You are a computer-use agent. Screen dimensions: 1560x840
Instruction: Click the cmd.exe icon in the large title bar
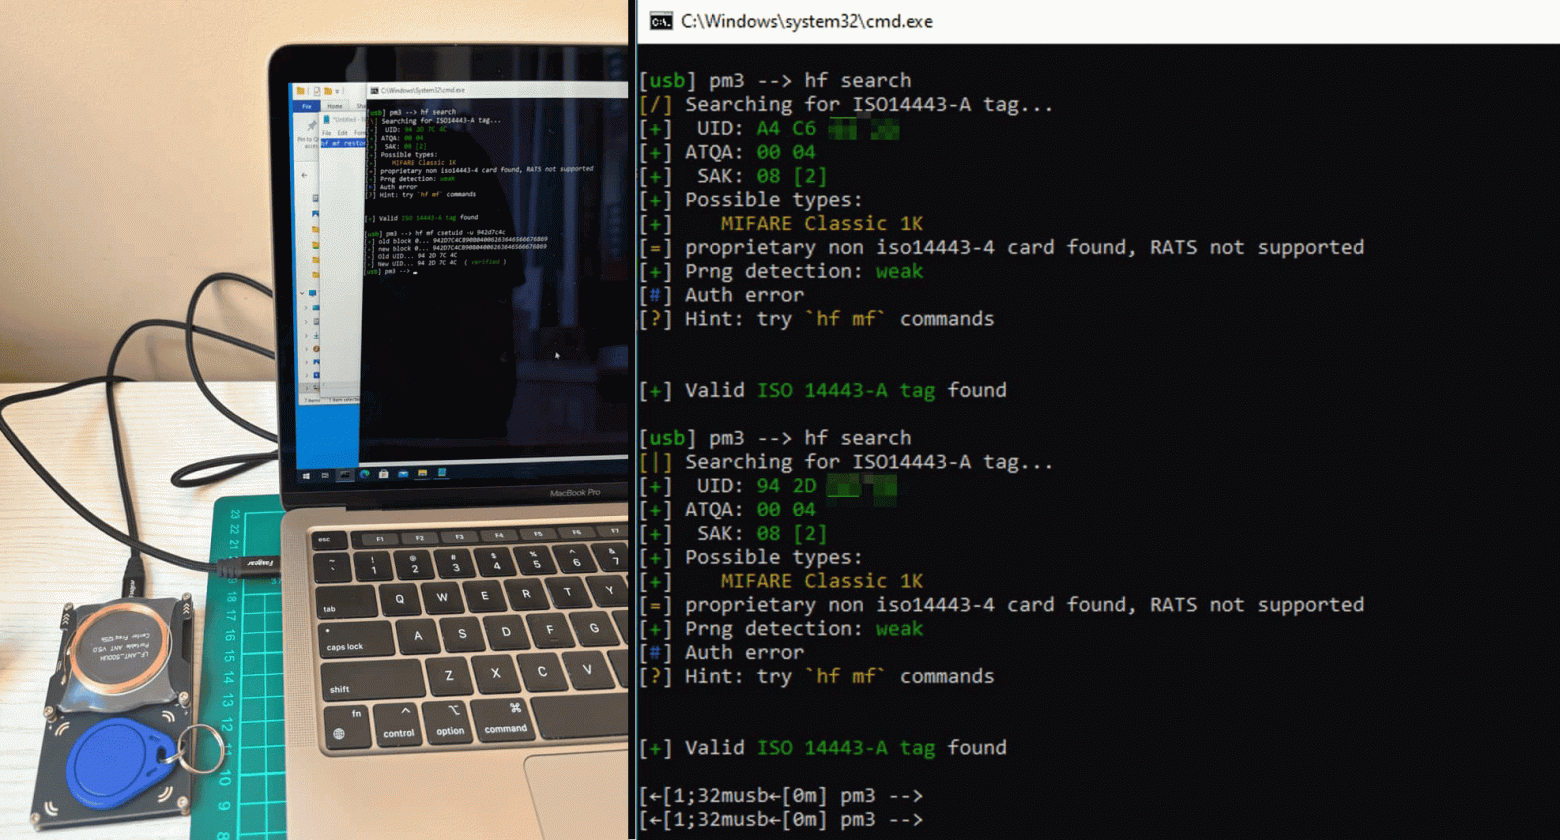click(660, 21)
